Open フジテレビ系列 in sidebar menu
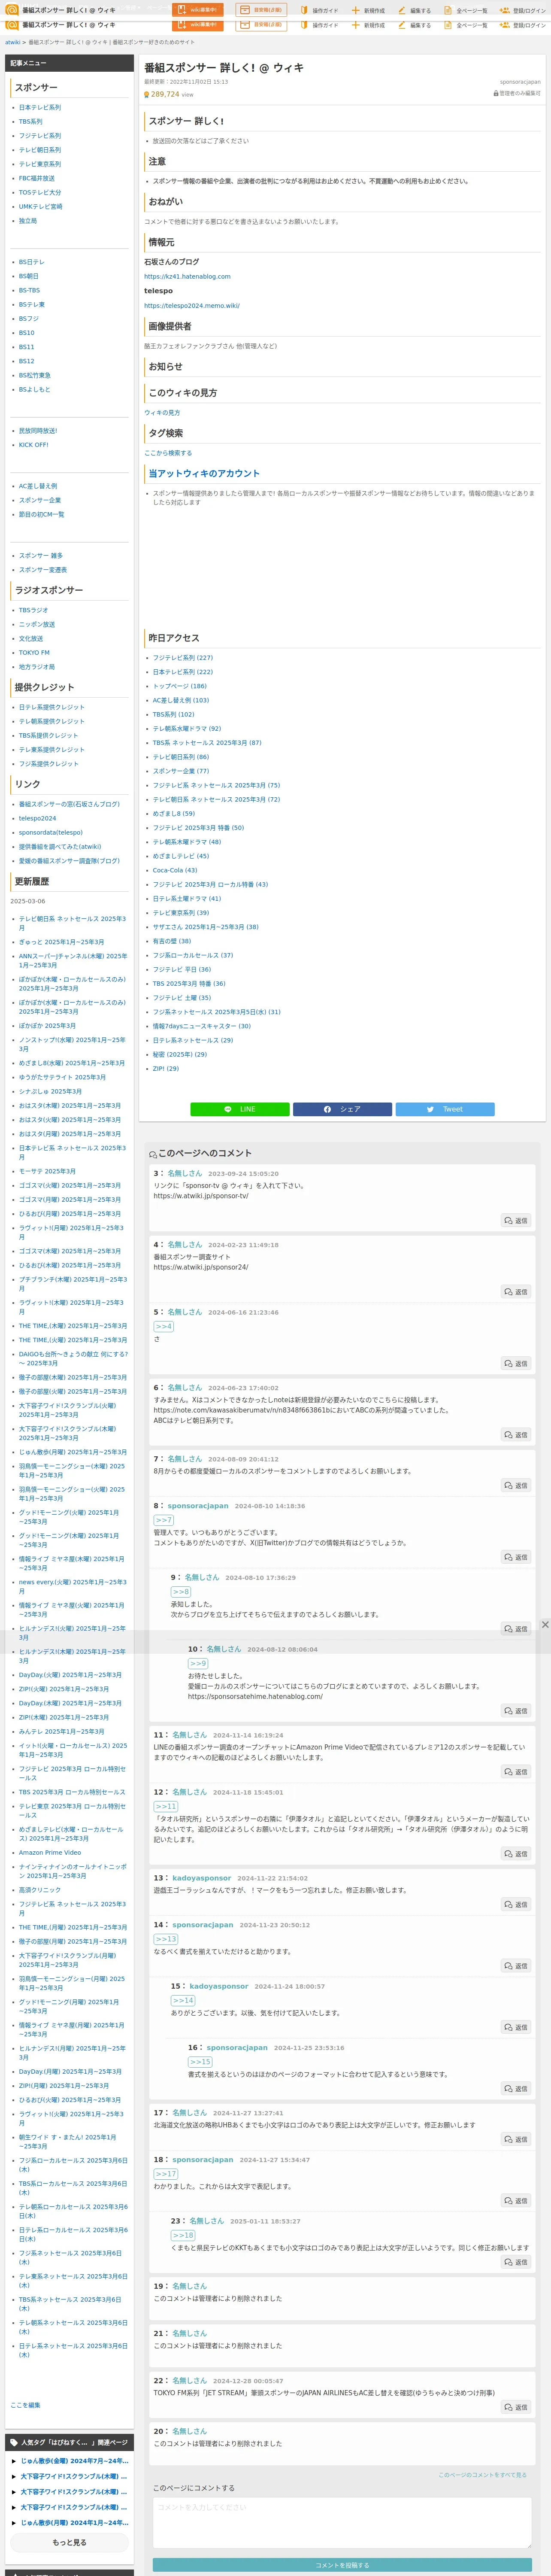This screenshot has width=551, height=2576. pos(39,136)
